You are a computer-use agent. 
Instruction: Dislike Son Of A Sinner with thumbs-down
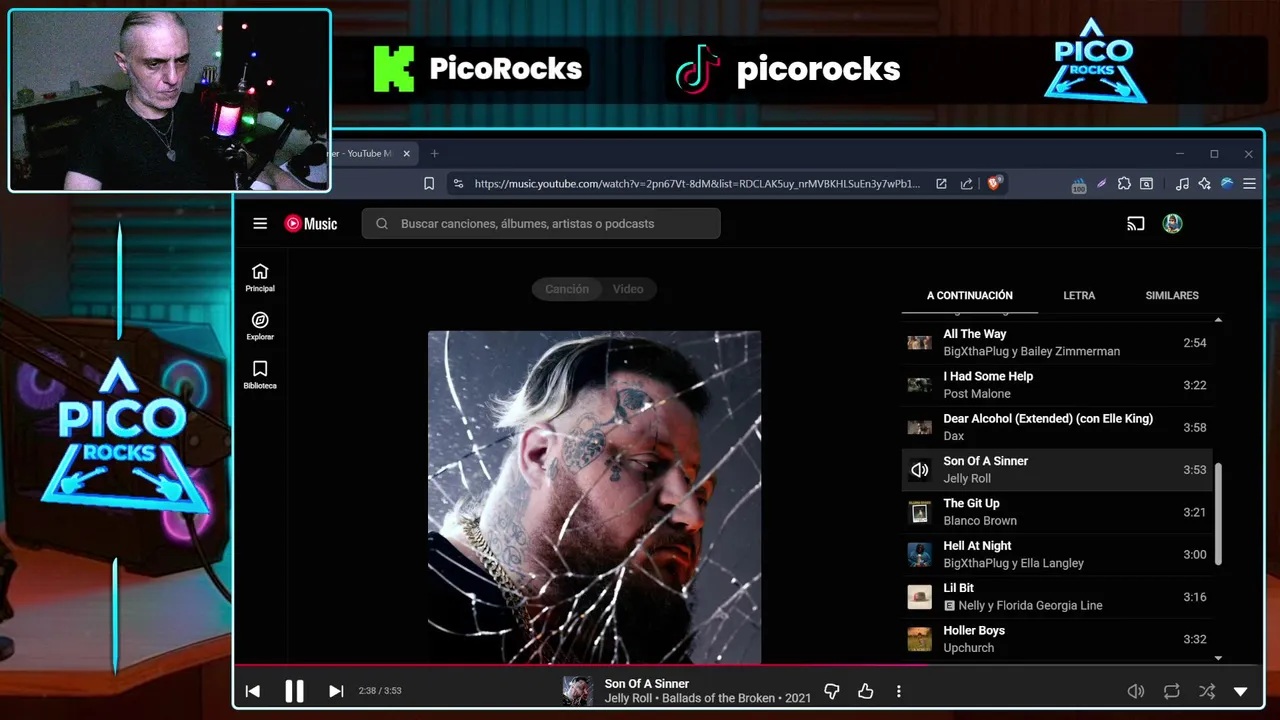(831, 691)
